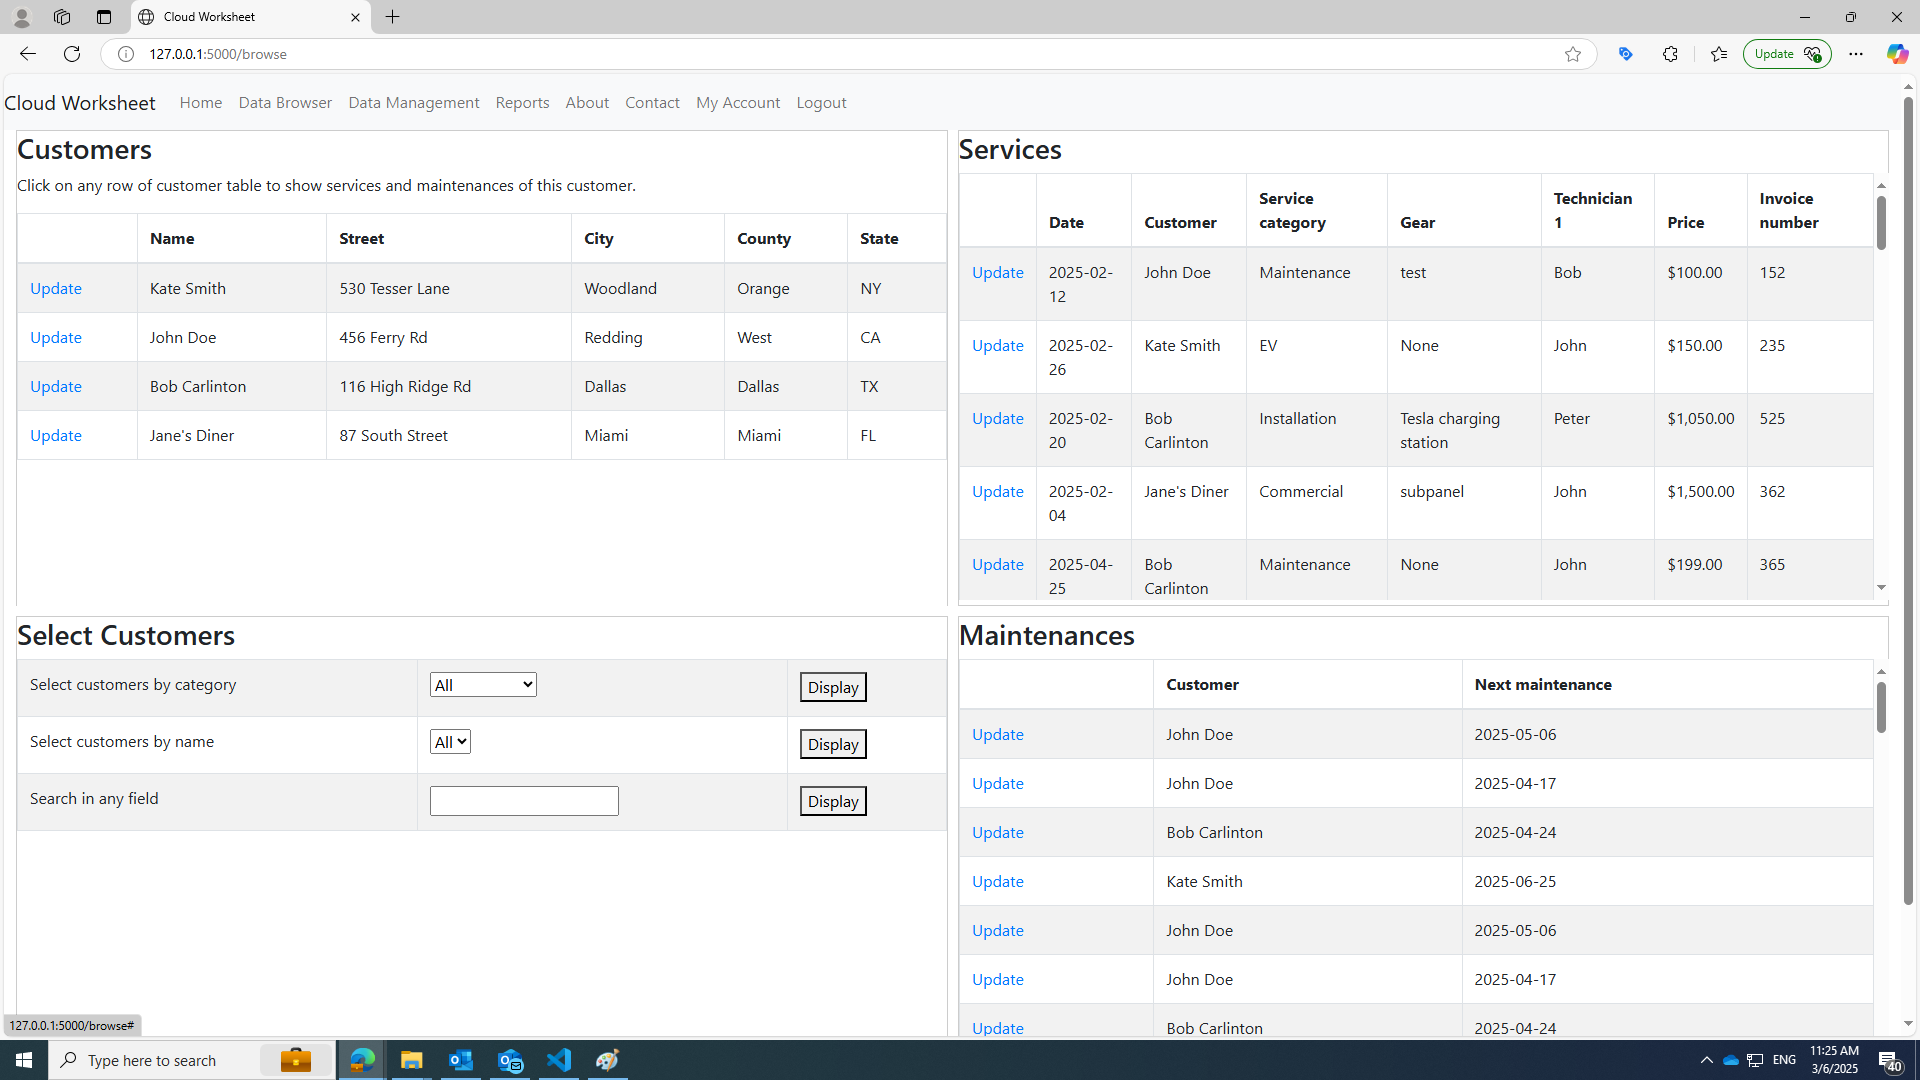Open the notification center icon
The width and height of the screenshot is (1920, 1080).
(x=1889, y=1060)
